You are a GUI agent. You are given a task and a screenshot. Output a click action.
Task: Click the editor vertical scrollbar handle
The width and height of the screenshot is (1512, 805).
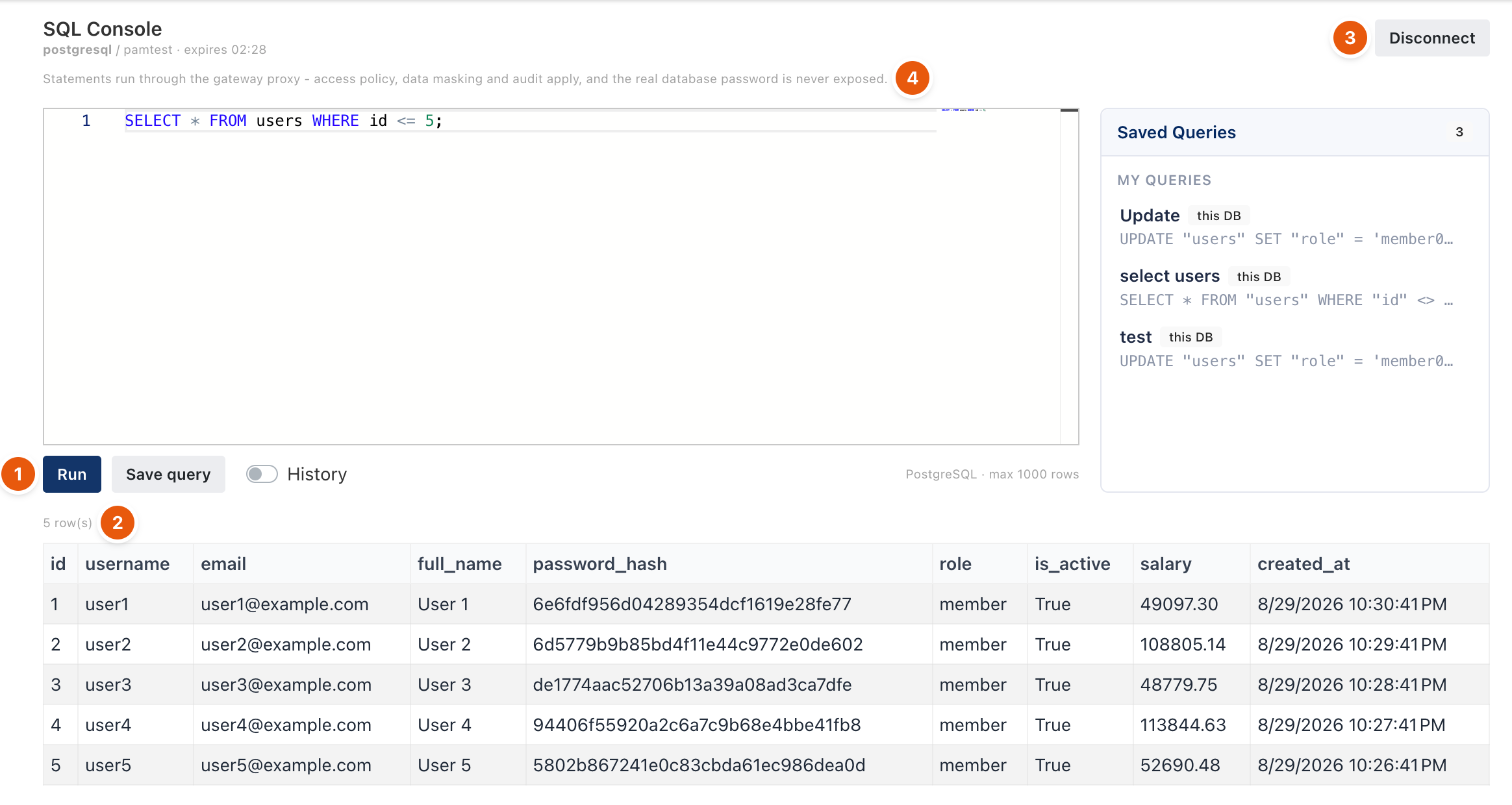tap(1069, 110)
